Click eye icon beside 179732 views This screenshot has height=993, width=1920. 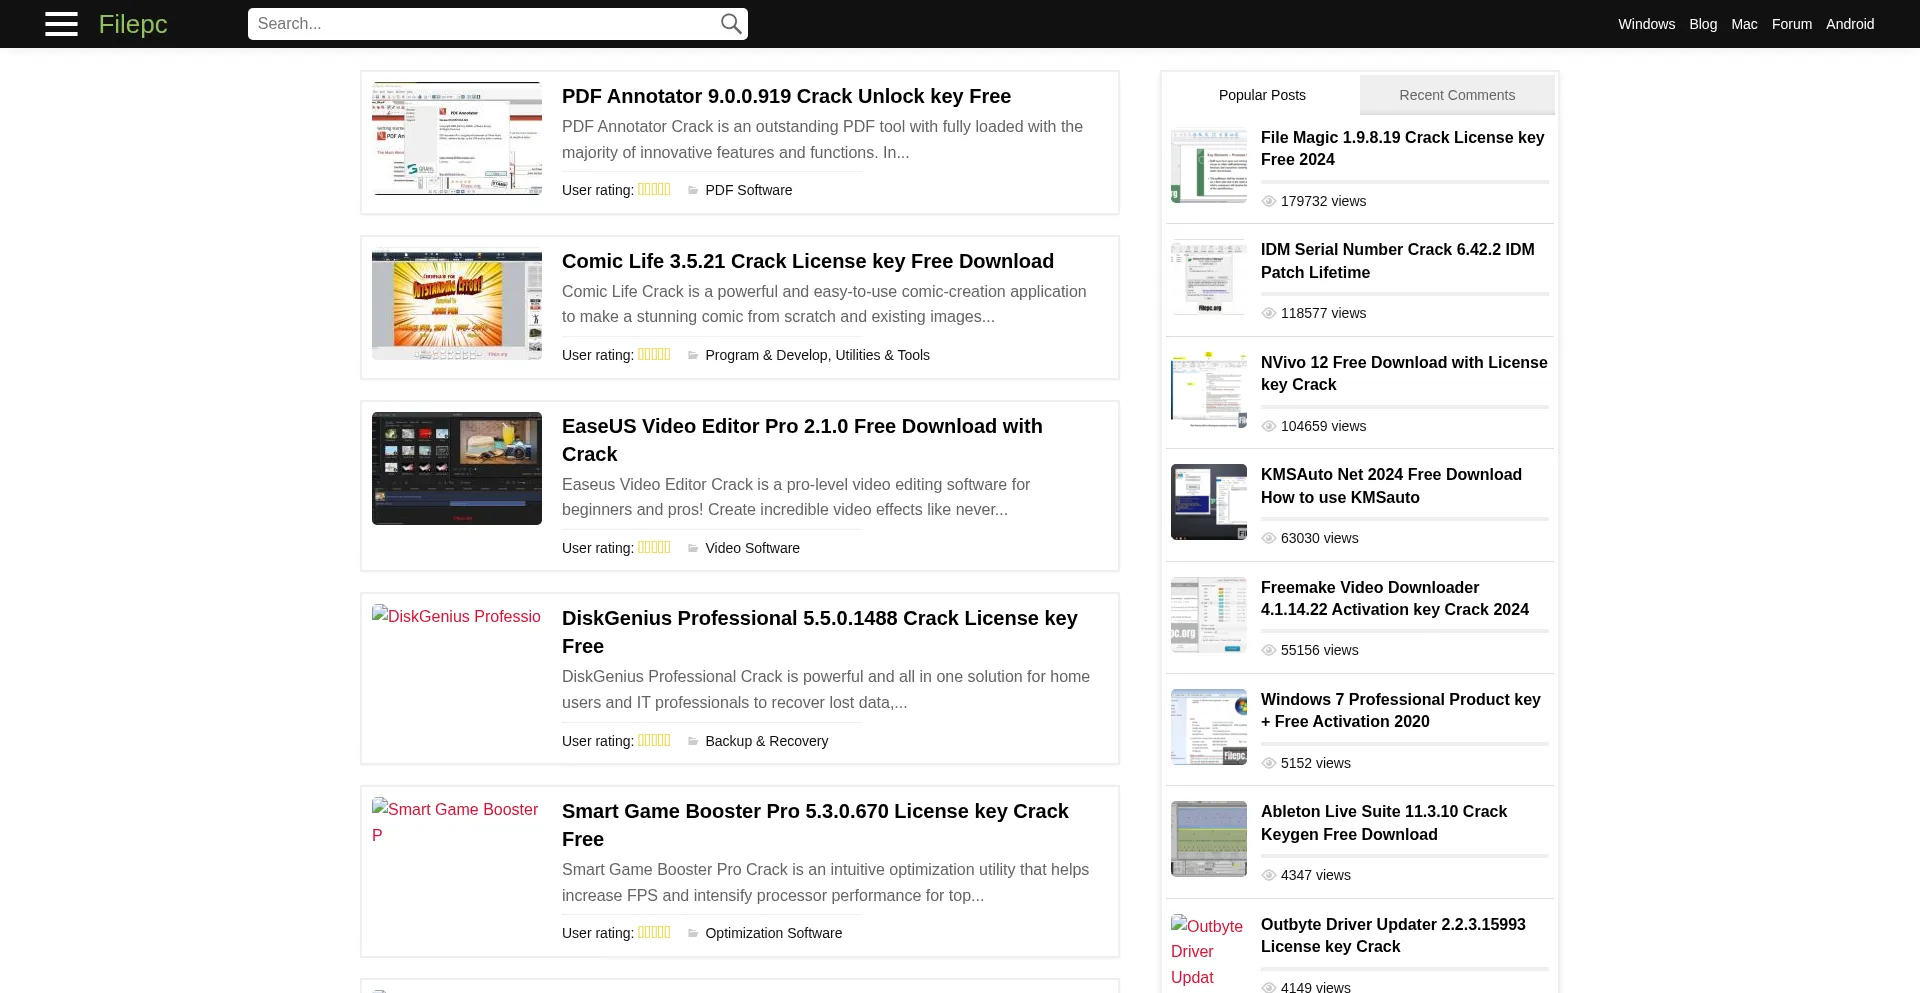pyautogui.click(x=1269, y=201)
